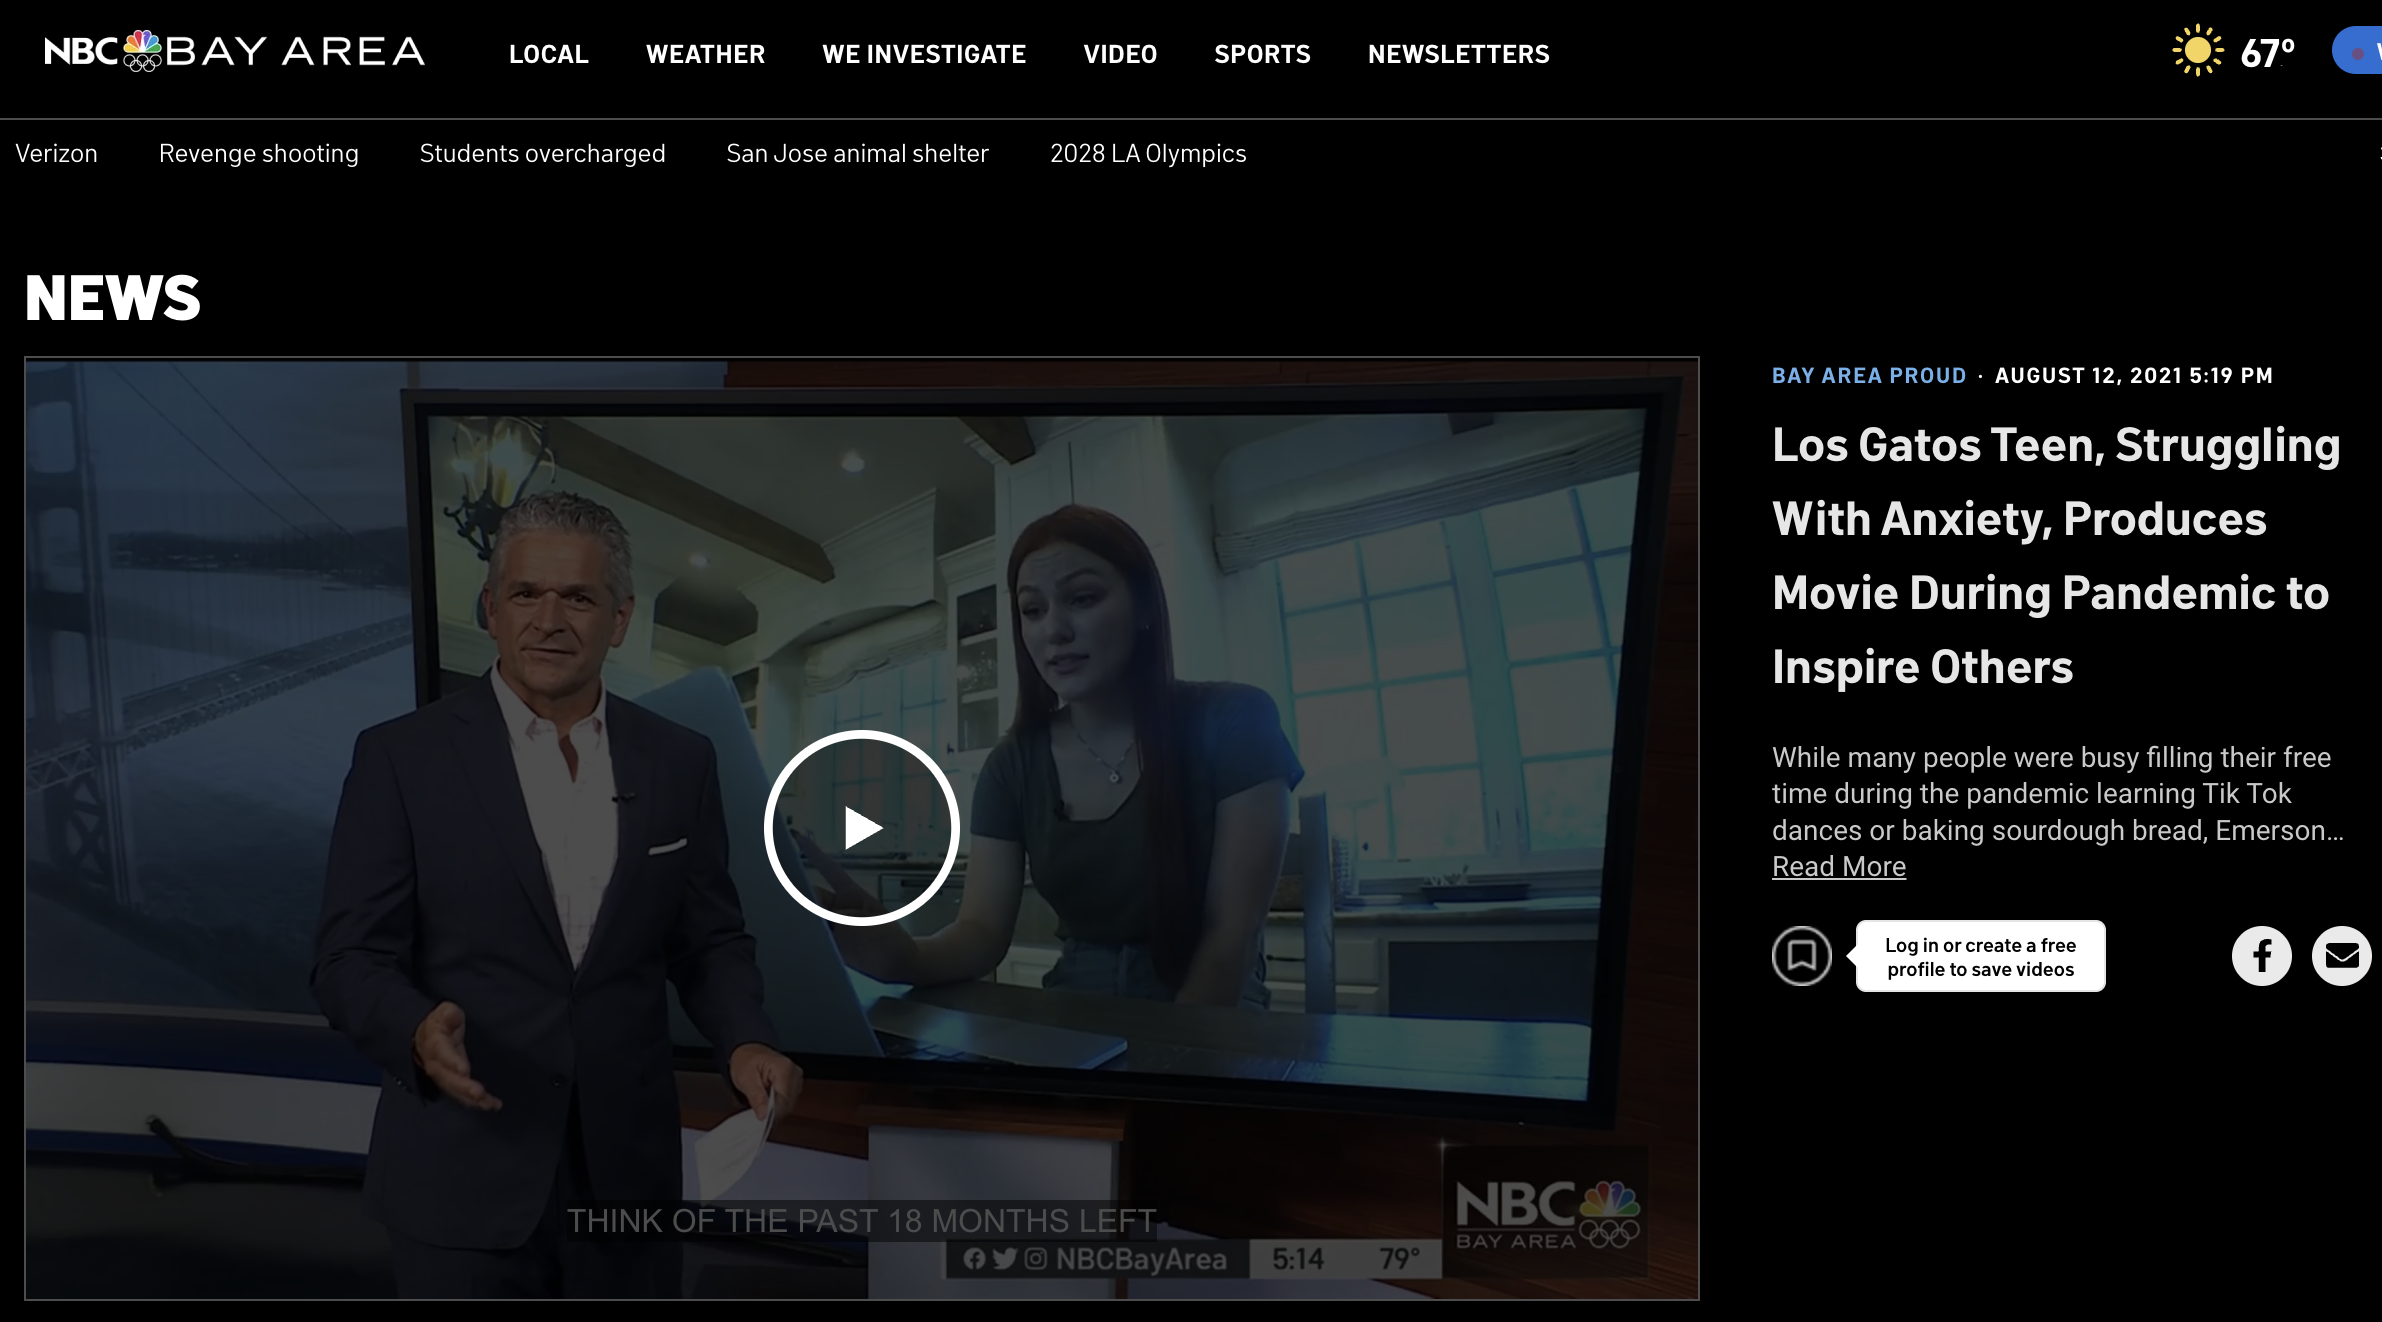Screen dimensions: 2382x1322
Task: Click the bookmark save video icon
Action: coord(1801,956)
